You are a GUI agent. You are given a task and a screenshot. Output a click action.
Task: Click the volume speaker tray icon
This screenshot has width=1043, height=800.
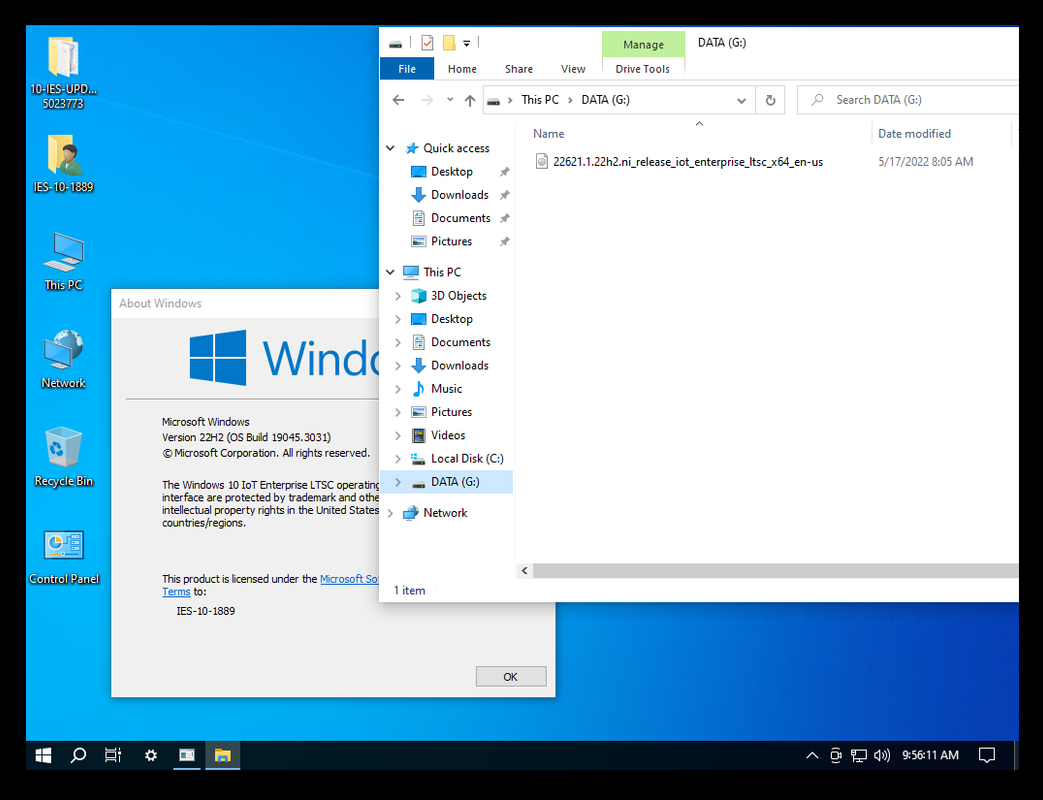(x=882, y=755)
